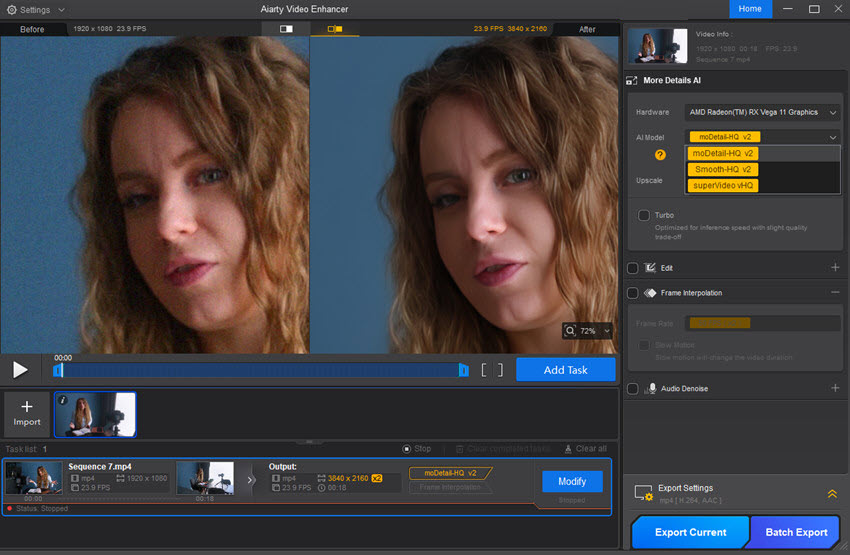The width and height of the screenshot is (850, 555).
Task: Select the imported Sequence 7 thumbnail
Action: click(x=95, y=414)
